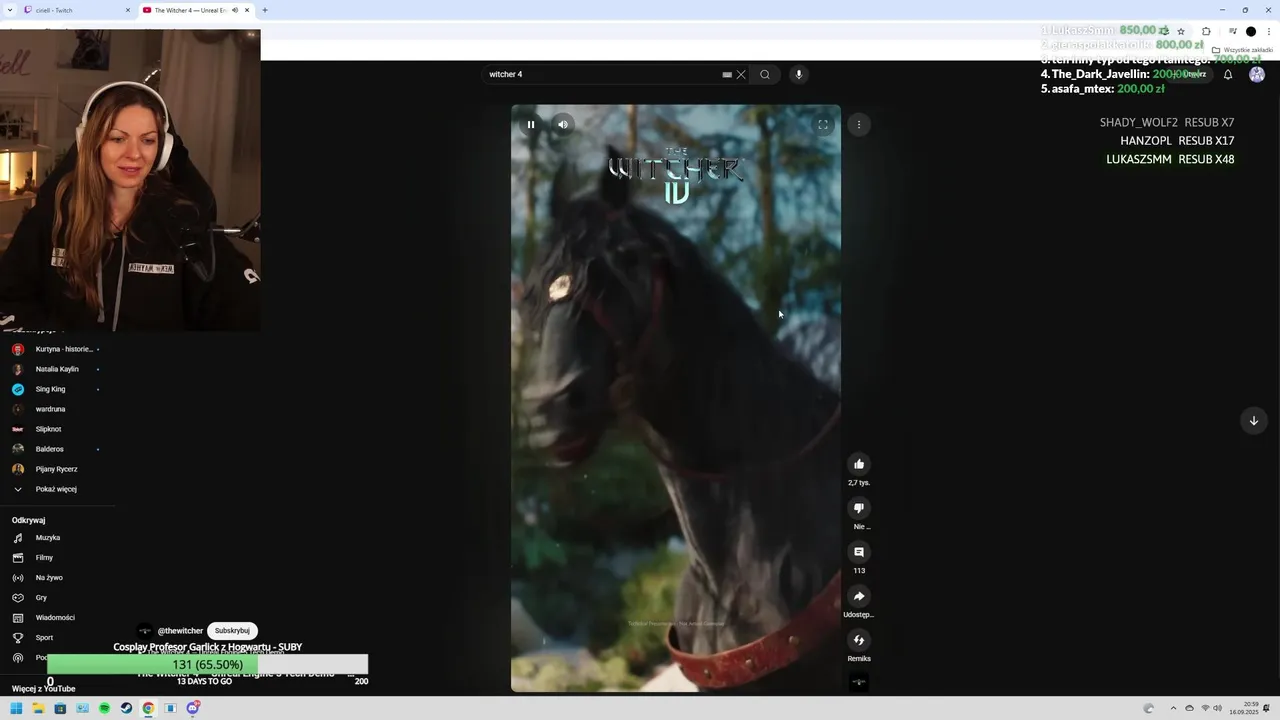This screenshot has height=720, width=1280.
Task: Close The Witcher 4 tab
Action: click(x=247, y=10)
